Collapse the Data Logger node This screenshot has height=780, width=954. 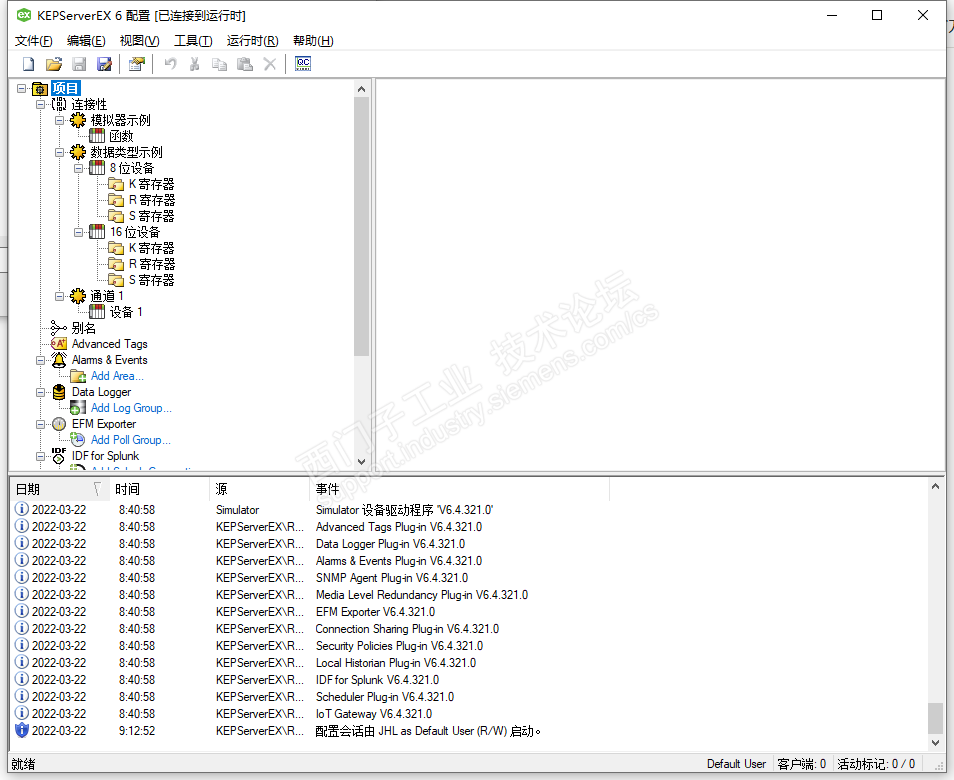click(40, 392)
